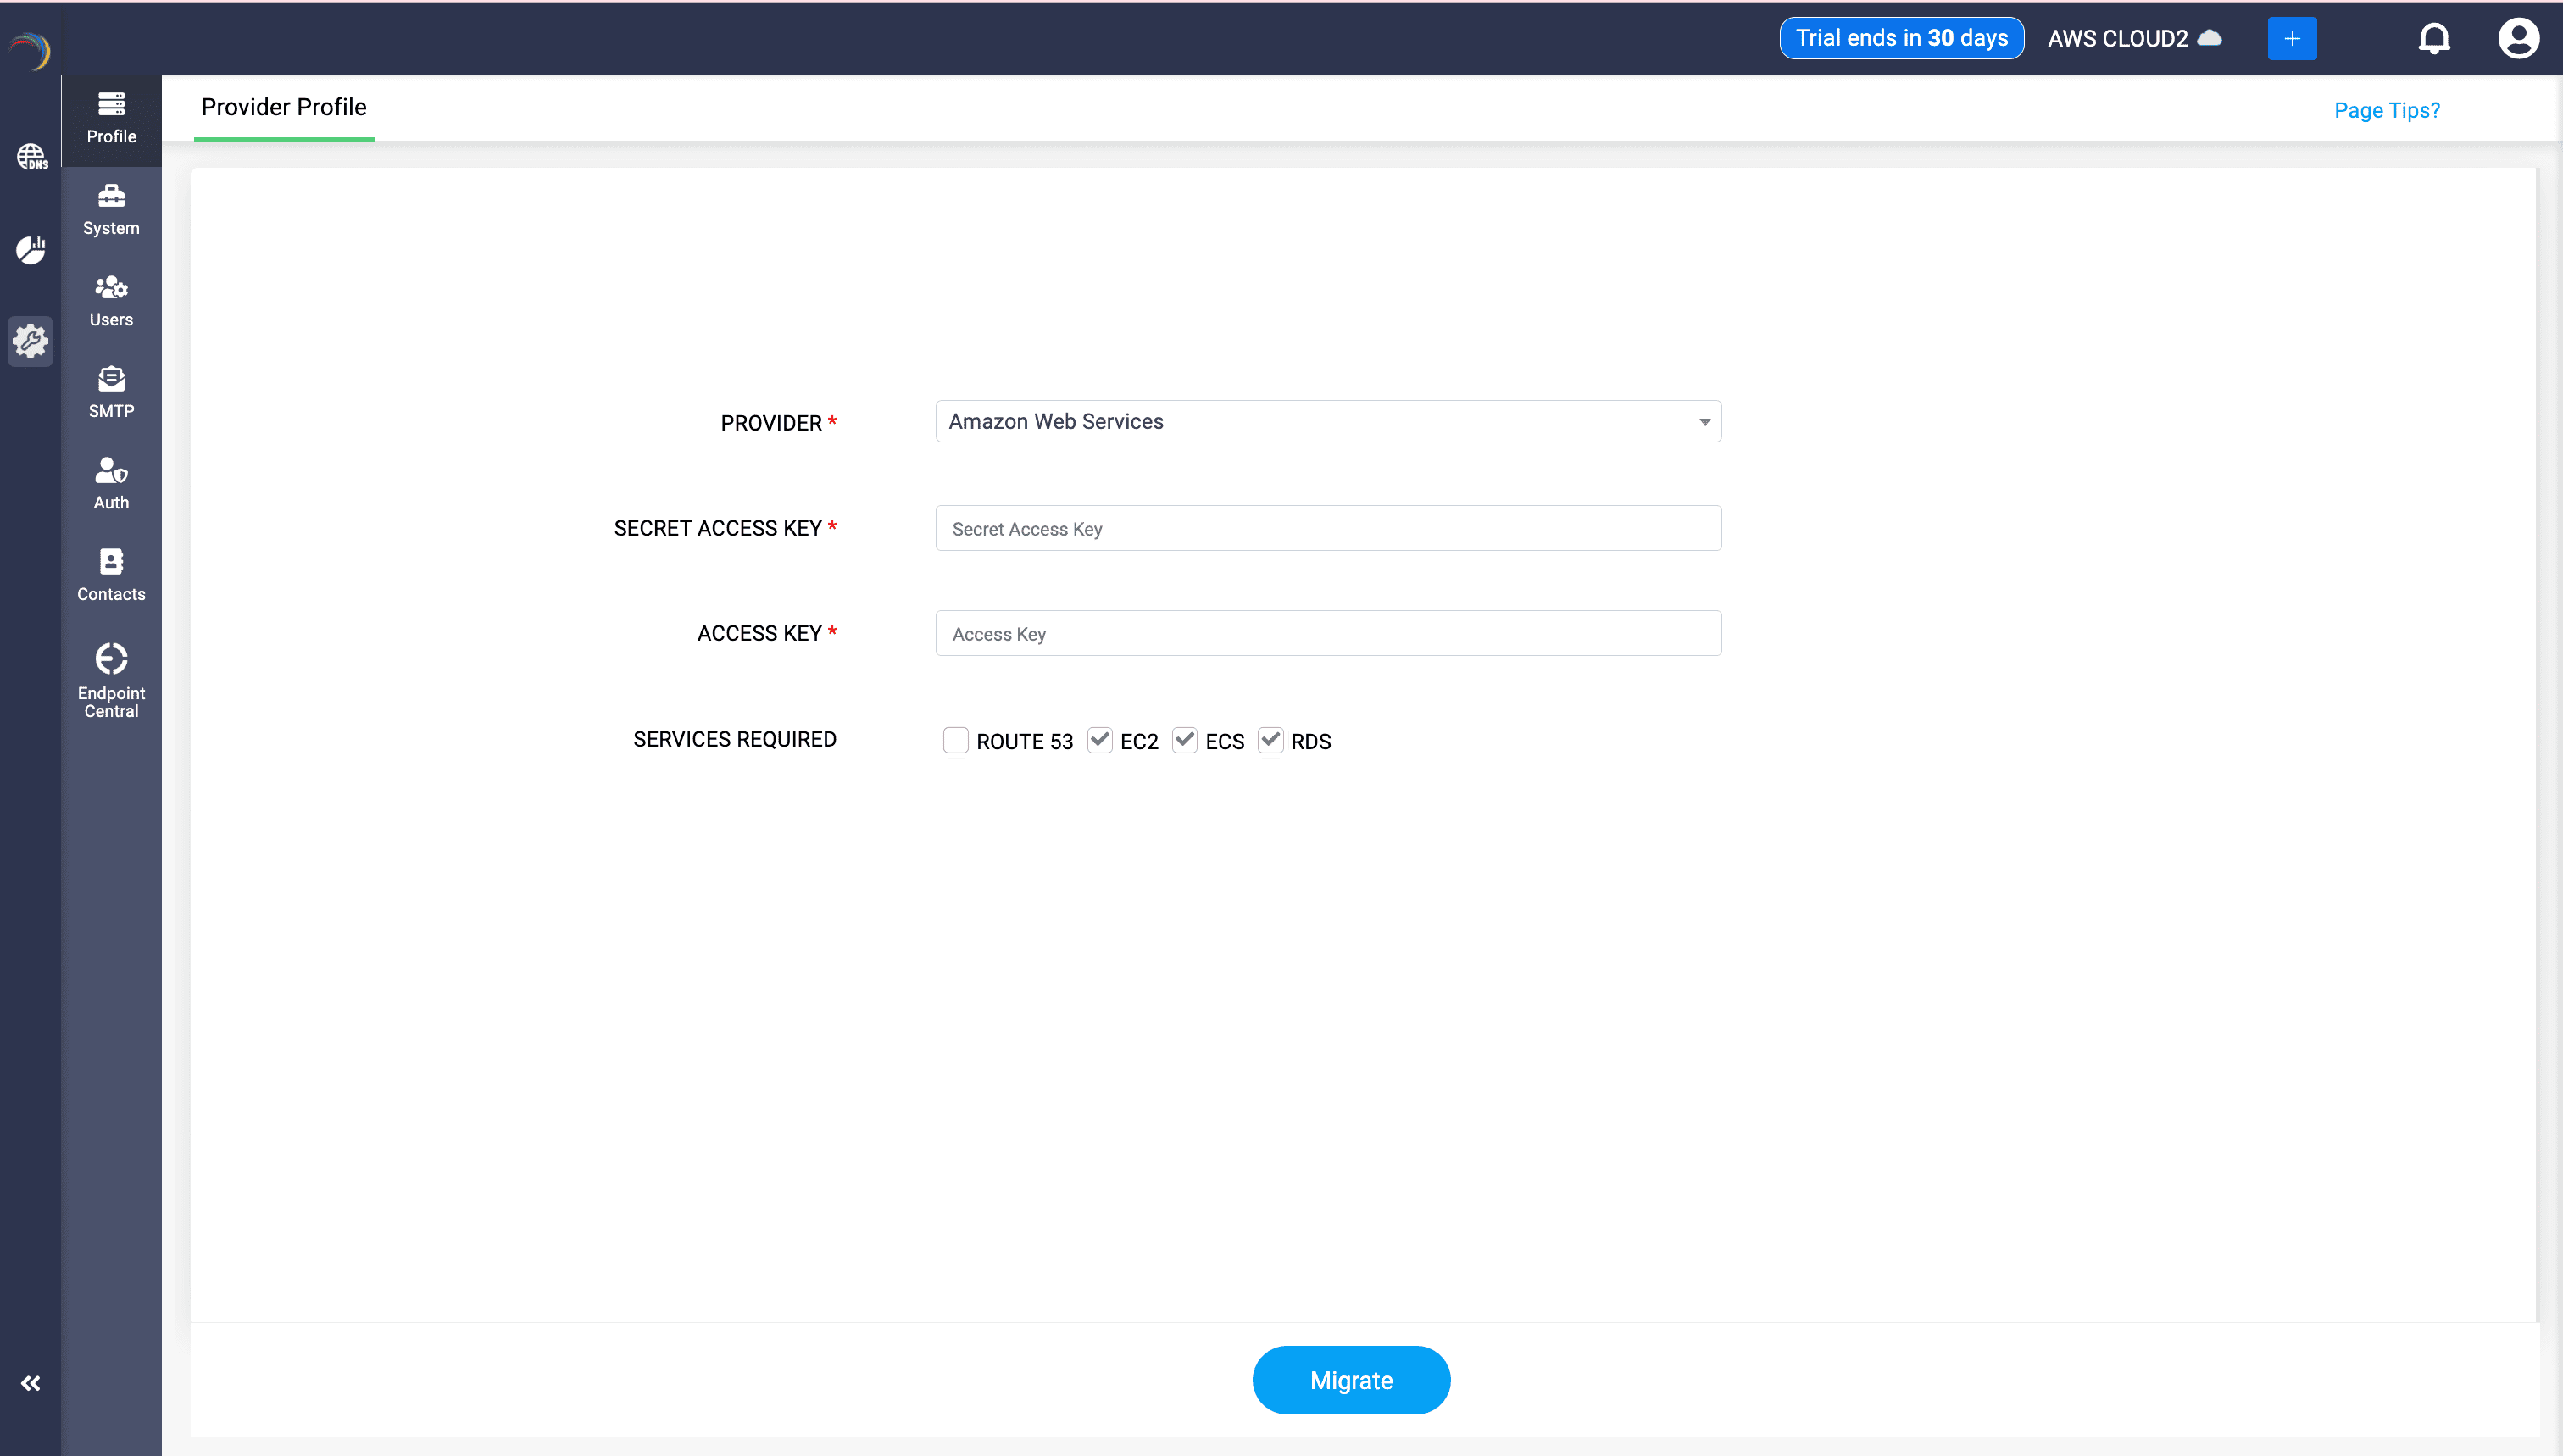The height and width of the screenshot is (1456, 2563).
Task: Uncheck the RDS service
Action: pyautogui.click(x=1270, y=740)
